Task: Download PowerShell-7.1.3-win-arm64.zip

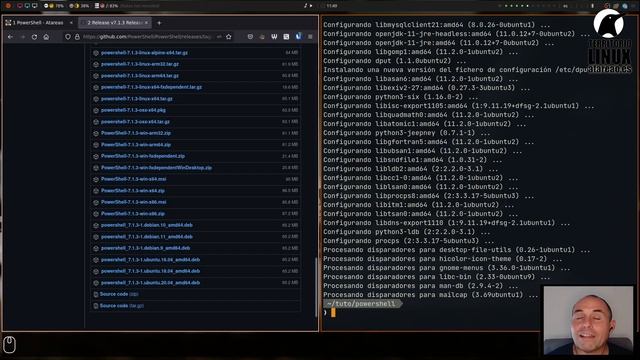Action: (136, 144)
